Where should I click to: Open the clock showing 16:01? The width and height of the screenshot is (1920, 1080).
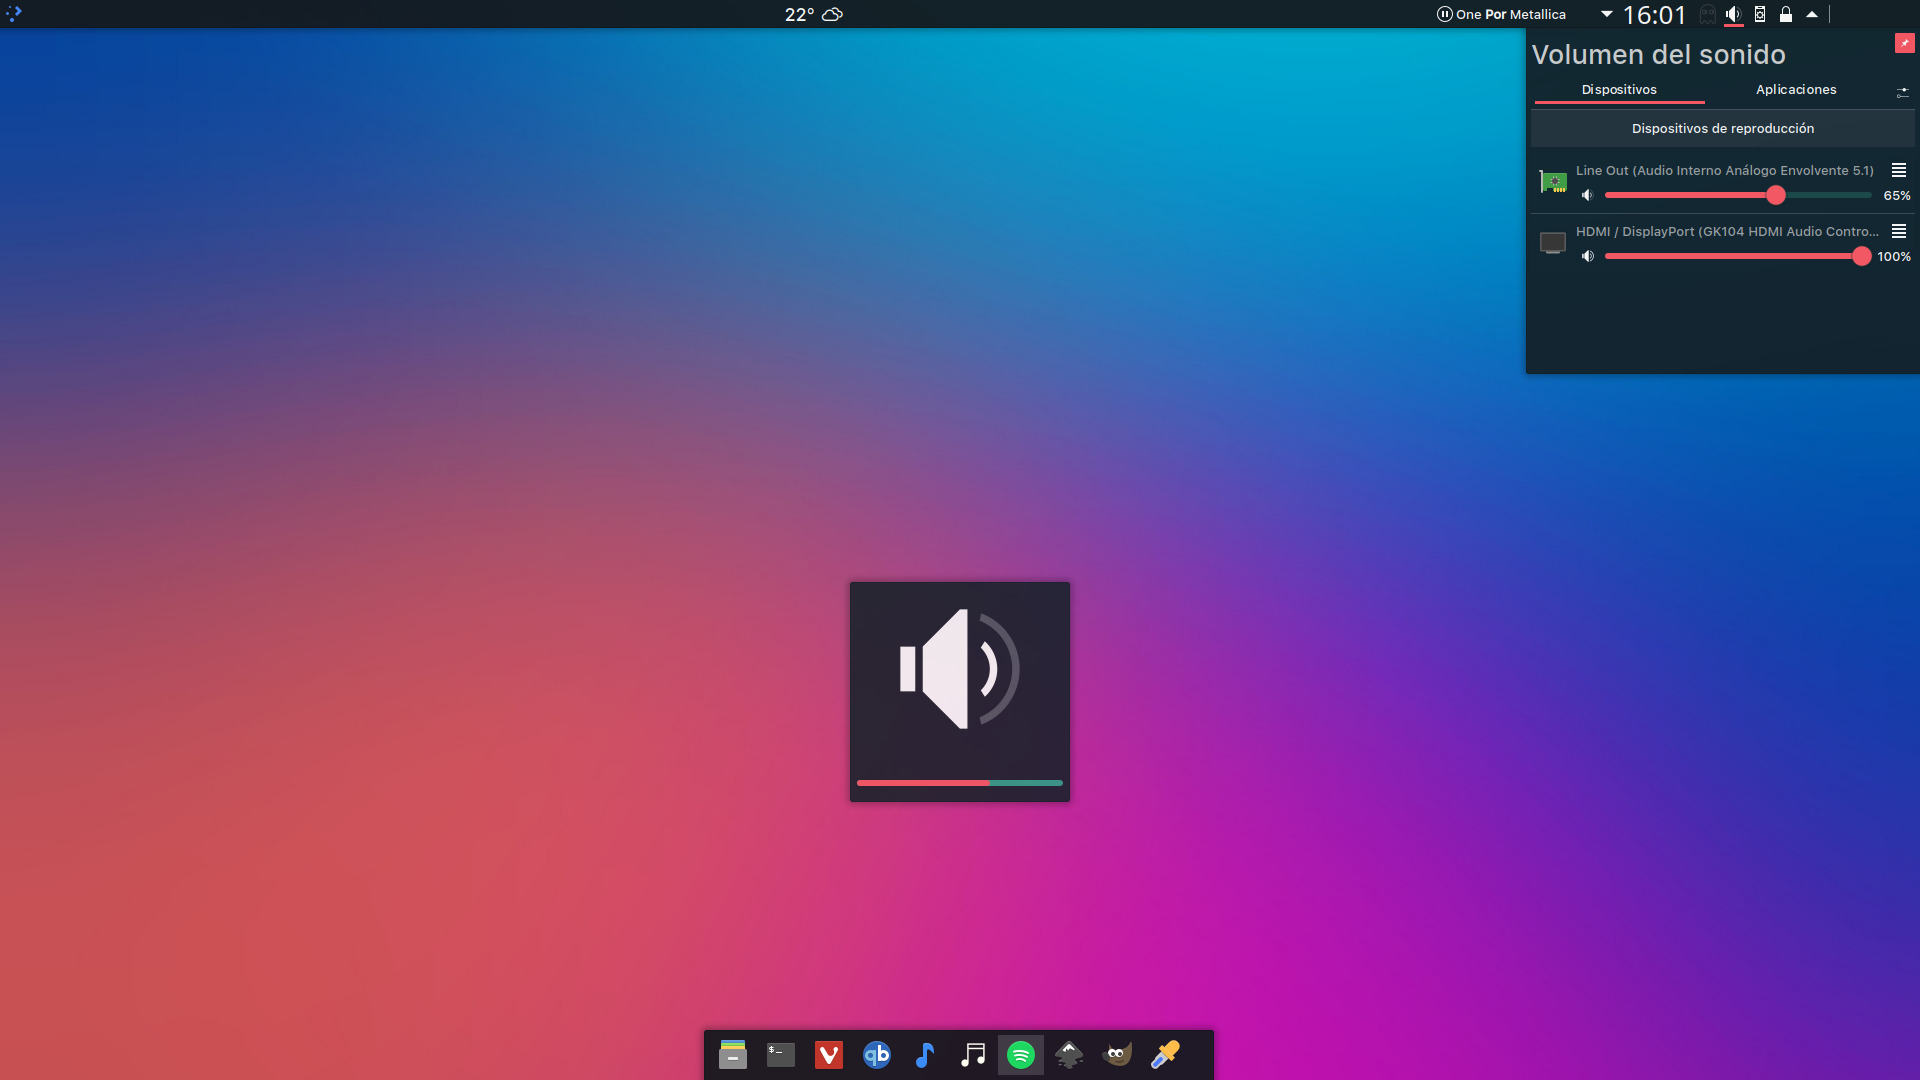(1654, 14)
